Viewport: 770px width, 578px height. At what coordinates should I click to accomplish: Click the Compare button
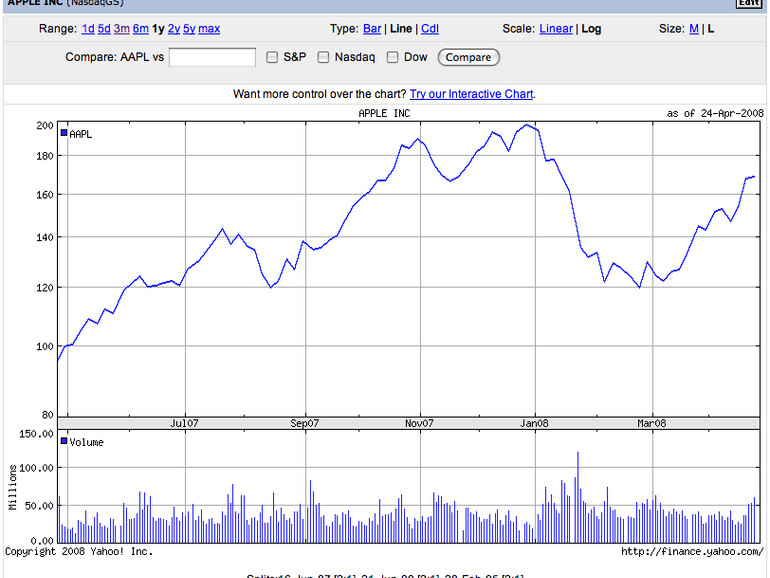468,57
